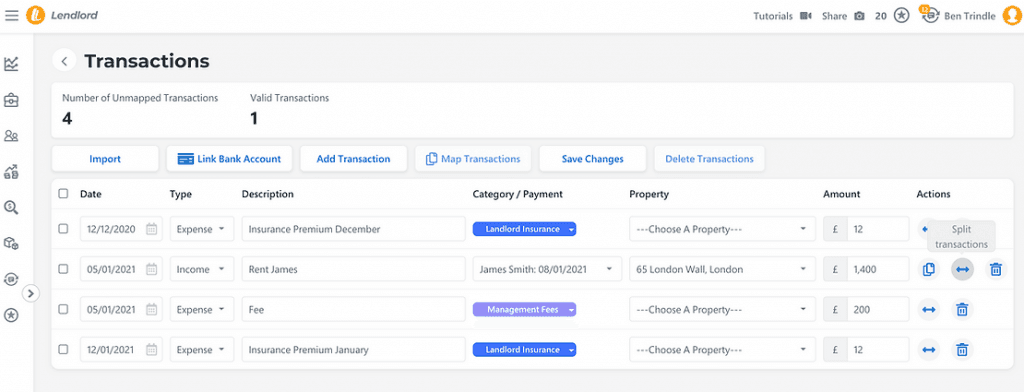Open the Income type dropdown
This screenshot has height=392, width=1024.
pos(202,269)
